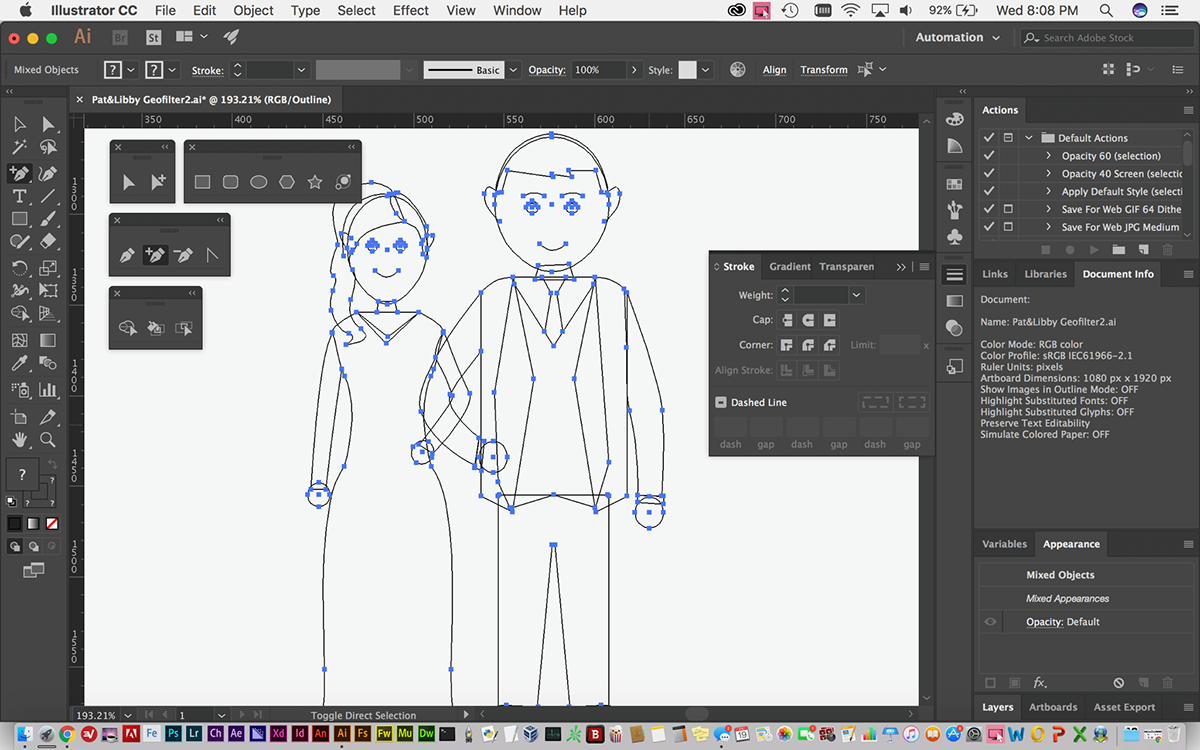
Task: Select the Lasso tool
Action: click(48, 147)
